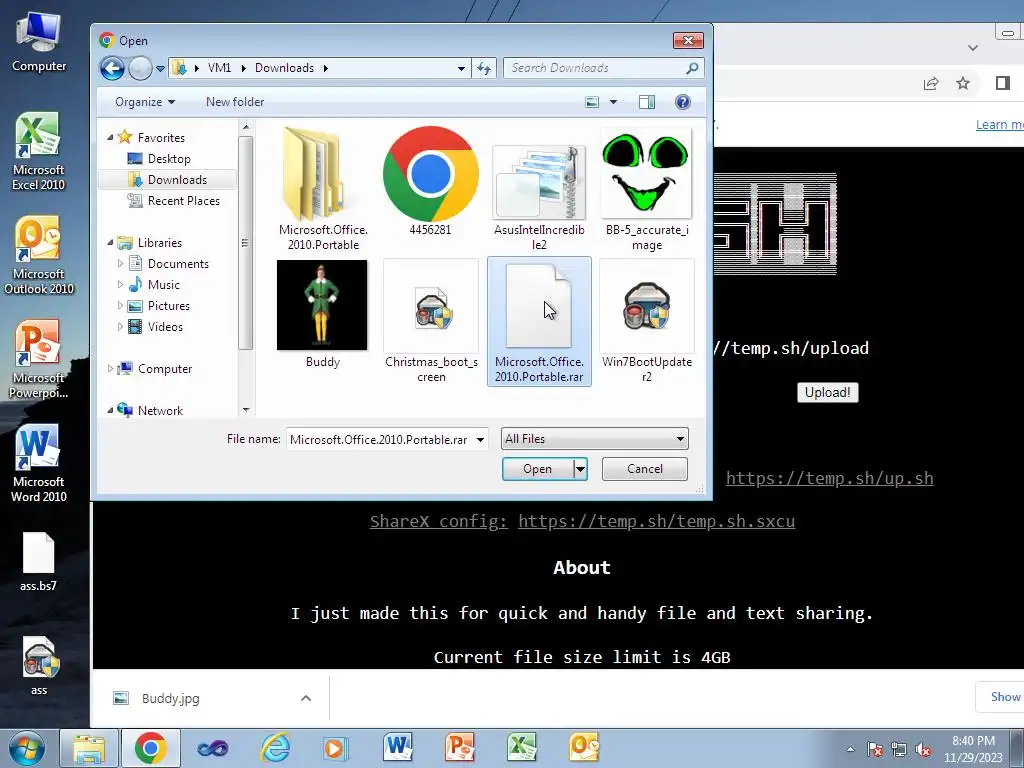Open Windows Media Player from taskbar
This screenshot has height=768, width=1024.
point(336,748)
